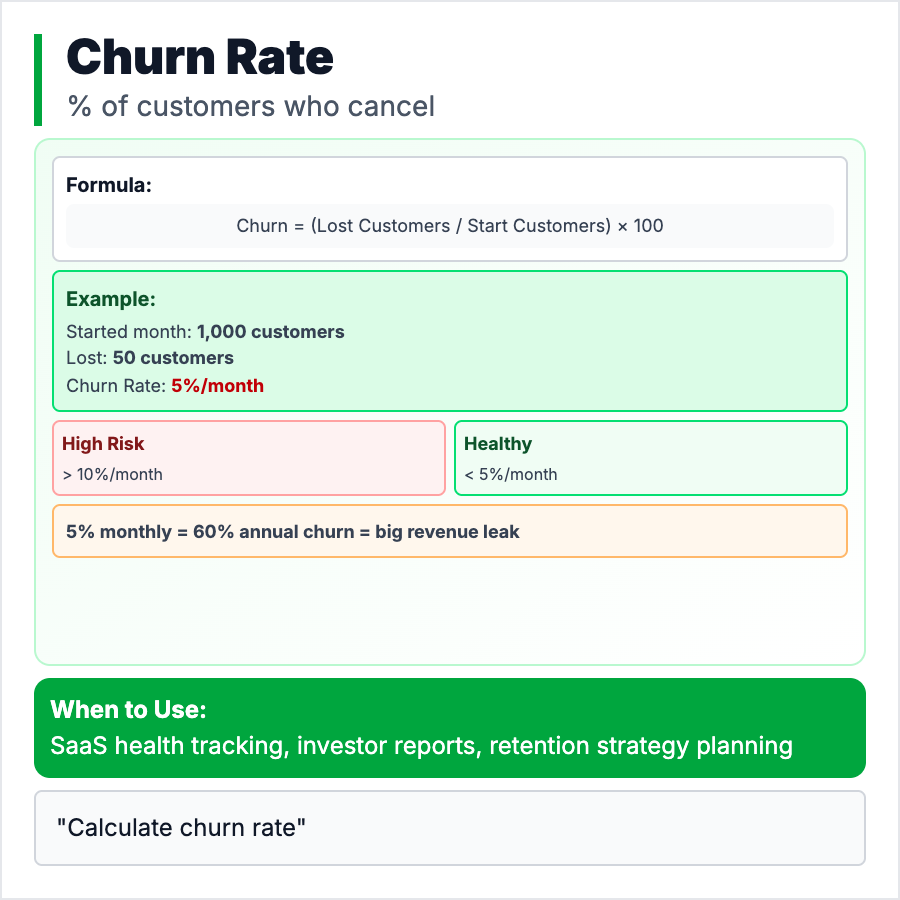Click the SaaS health tracking description text
Image resolution: width=900 pixels, height=900 pixels.
point(421,746)
